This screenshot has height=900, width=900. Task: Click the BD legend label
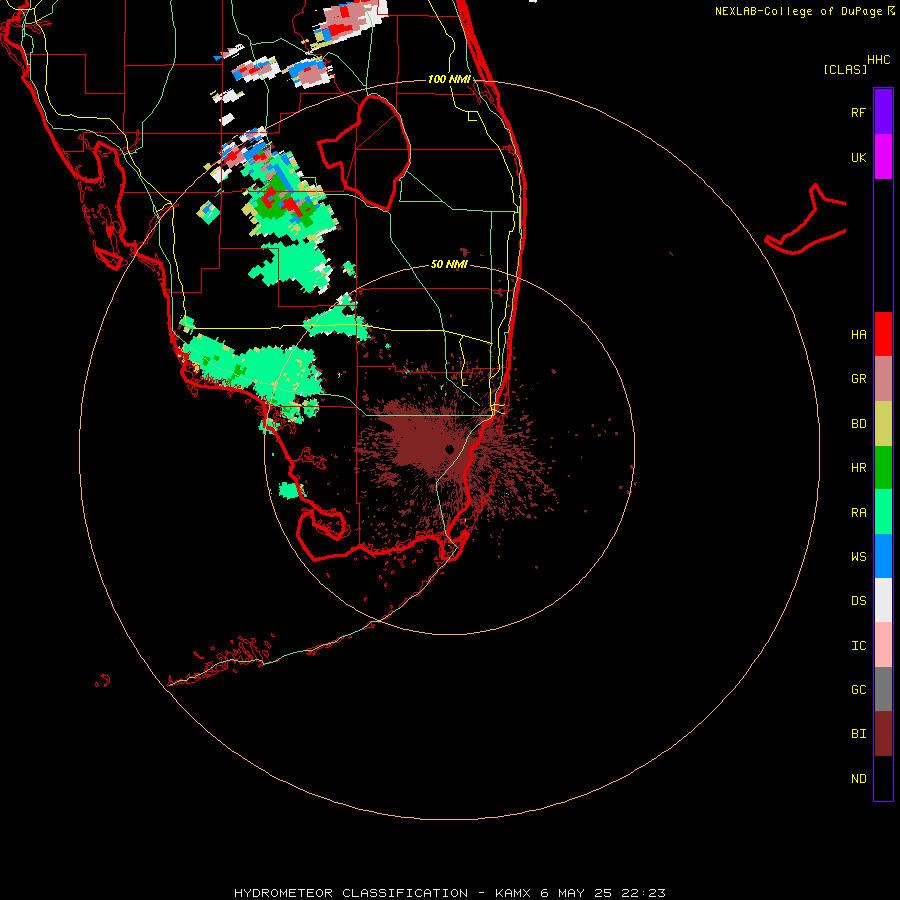pos(858,424)
